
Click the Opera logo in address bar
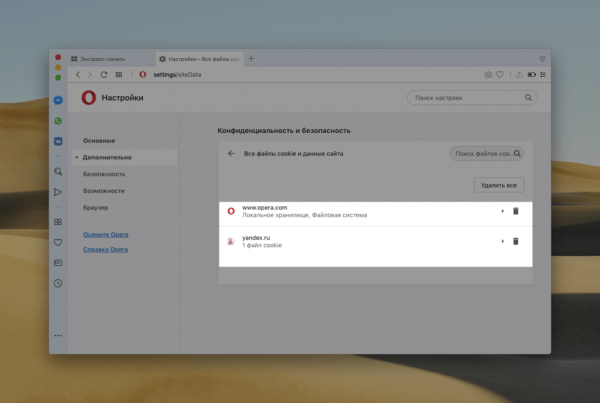(x=143, y=75)
